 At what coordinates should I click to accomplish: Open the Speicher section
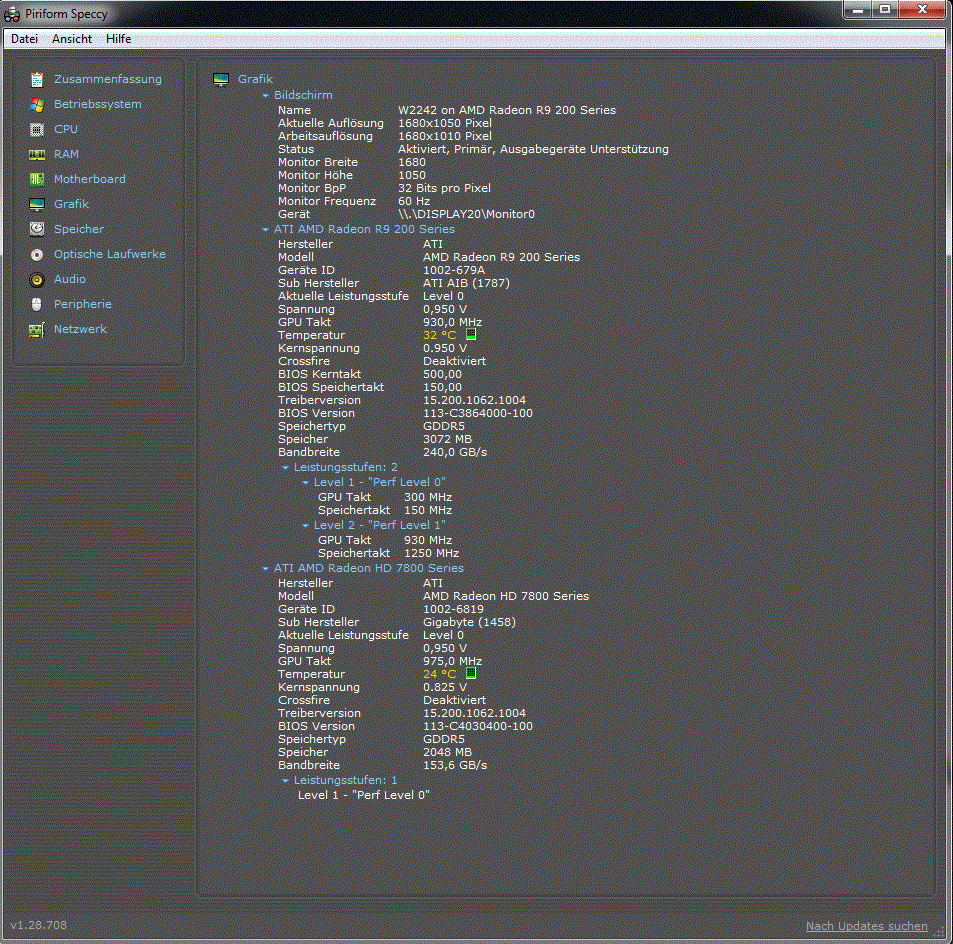[x=78, y=229]
